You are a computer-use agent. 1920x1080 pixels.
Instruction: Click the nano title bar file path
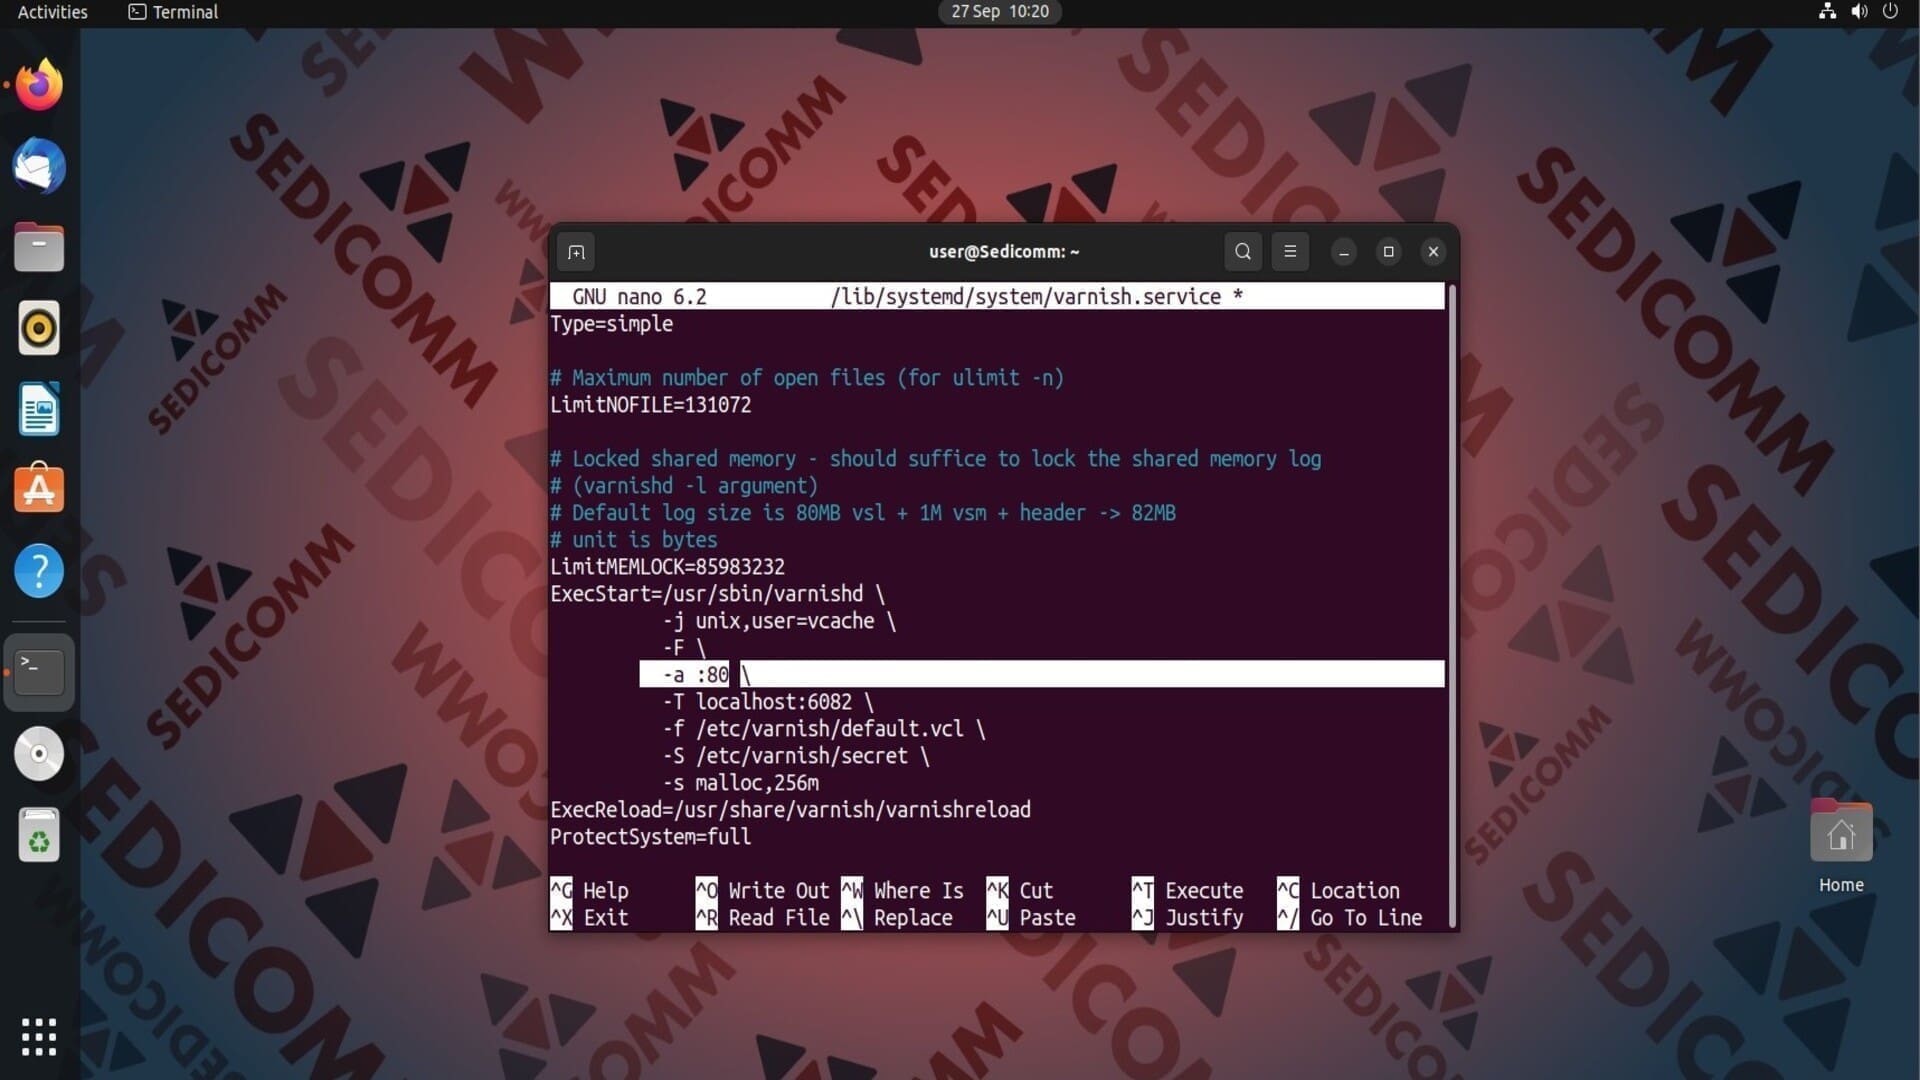[x=1026, y=297]
